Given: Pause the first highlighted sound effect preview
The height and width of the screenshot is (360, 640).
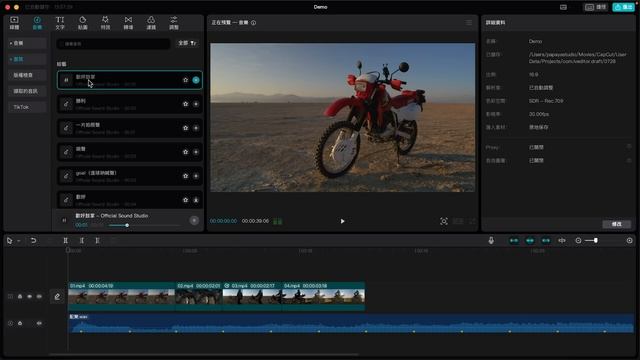Looking at the screenshot, I should pyautogui.click(x=66, y=80).
